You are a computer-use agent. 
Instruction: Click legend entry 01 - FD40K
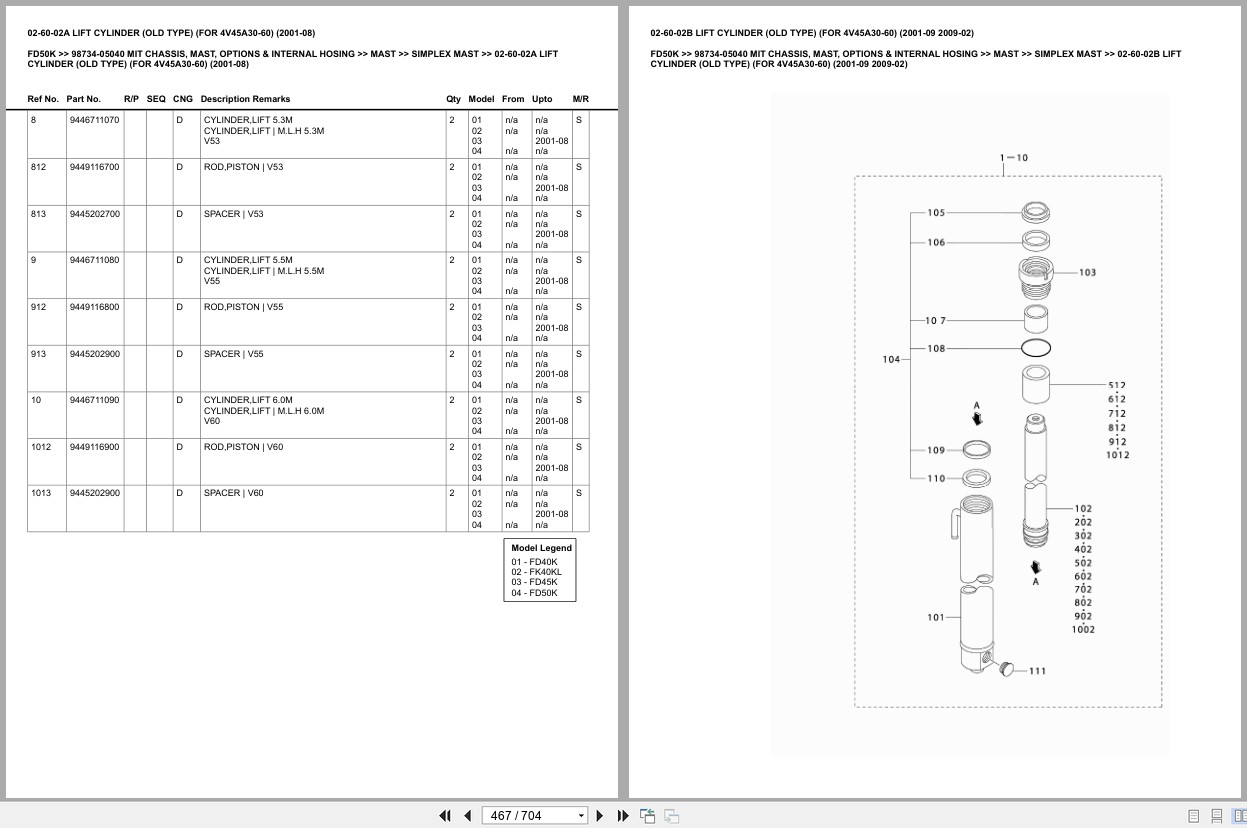534,562
